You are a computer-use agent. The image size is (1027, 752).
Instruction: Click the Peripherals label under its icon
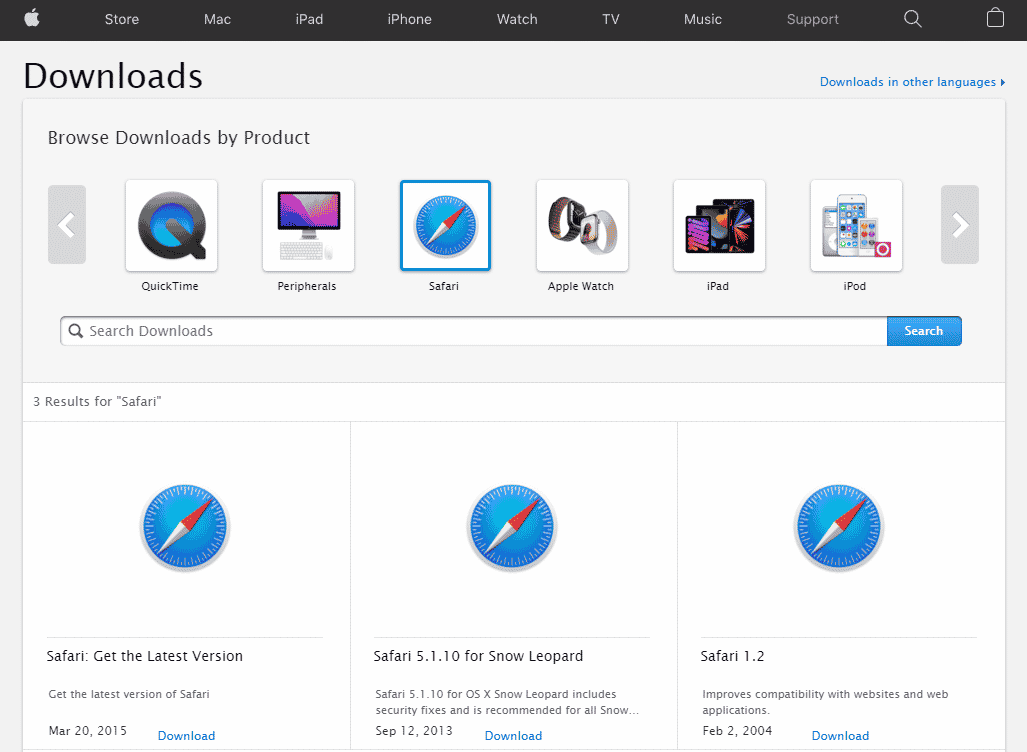(307, 286)
